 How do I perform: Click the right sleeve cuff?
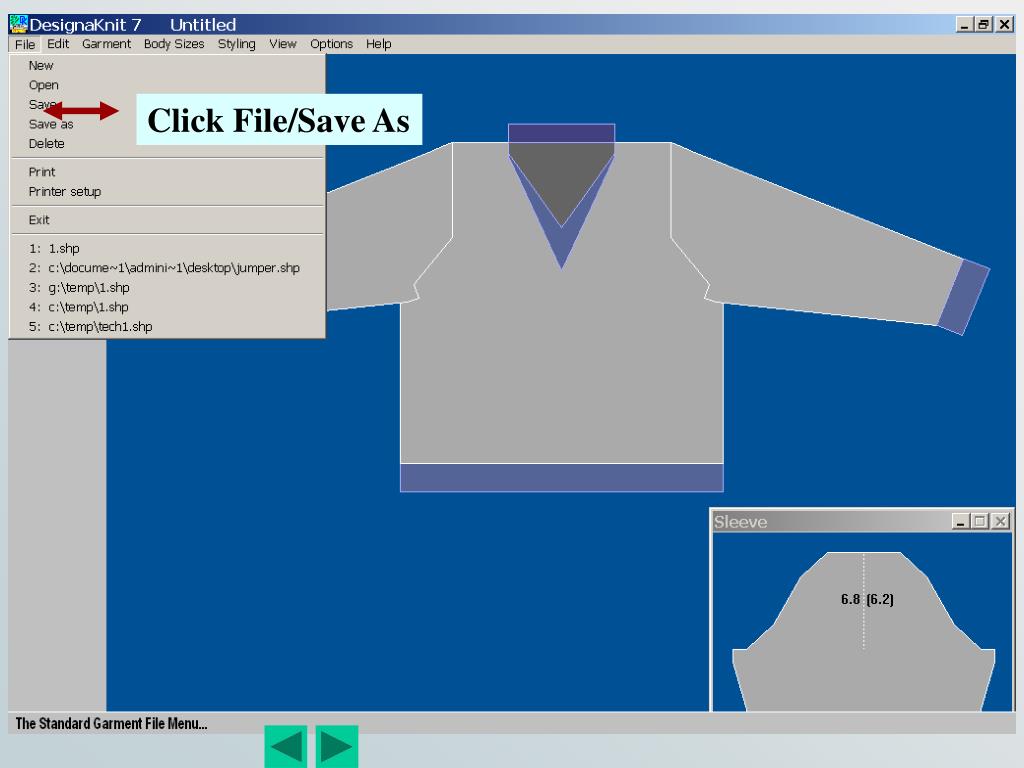click(x=964, y=297)
